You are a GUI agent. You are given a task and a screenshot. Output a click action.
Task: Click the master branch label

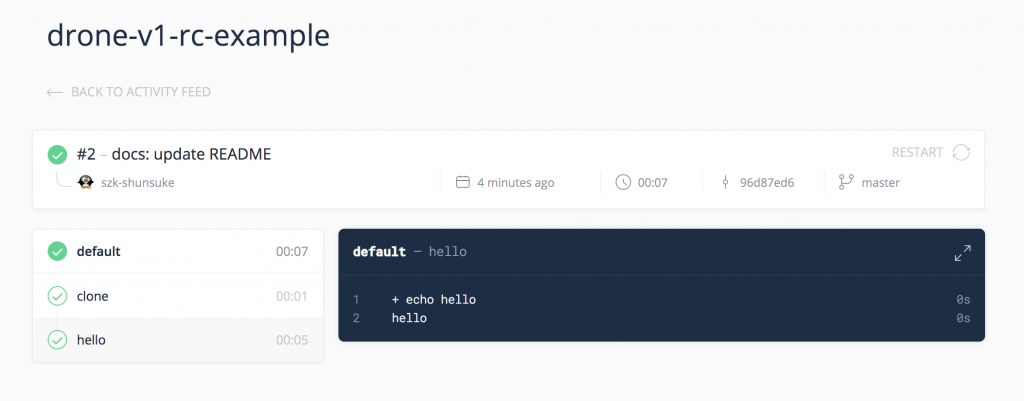880,183
